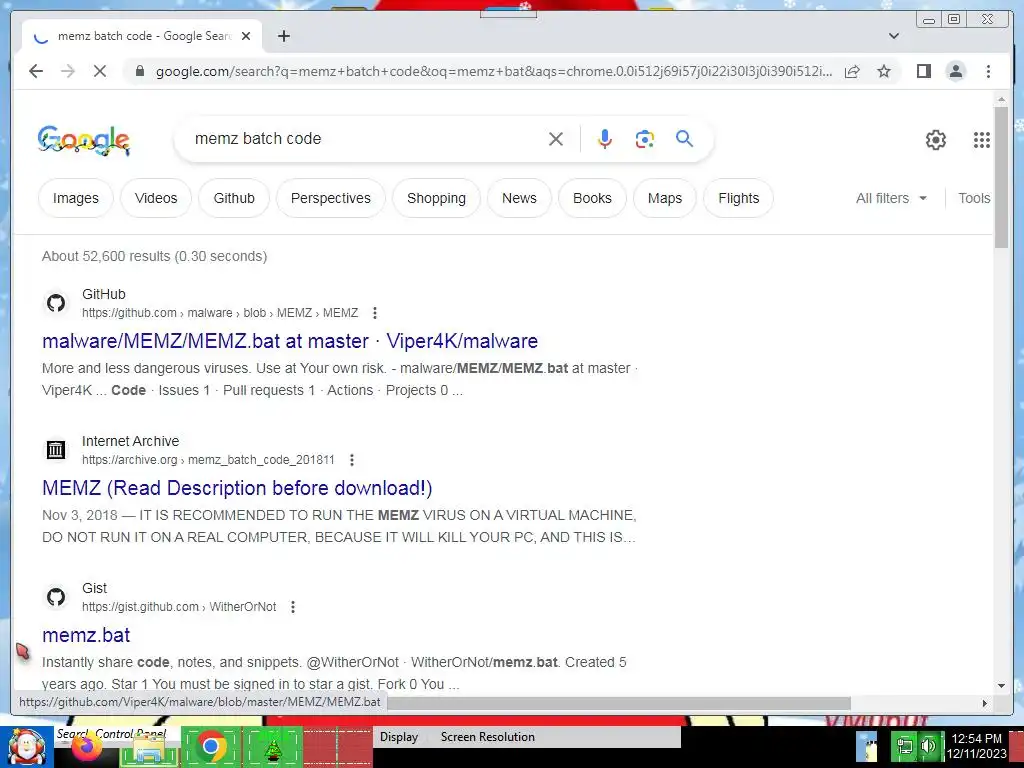The width and height of the screenshot is (1024, 768).
Task: Open the network tray icon
Action: coord(904,746)
